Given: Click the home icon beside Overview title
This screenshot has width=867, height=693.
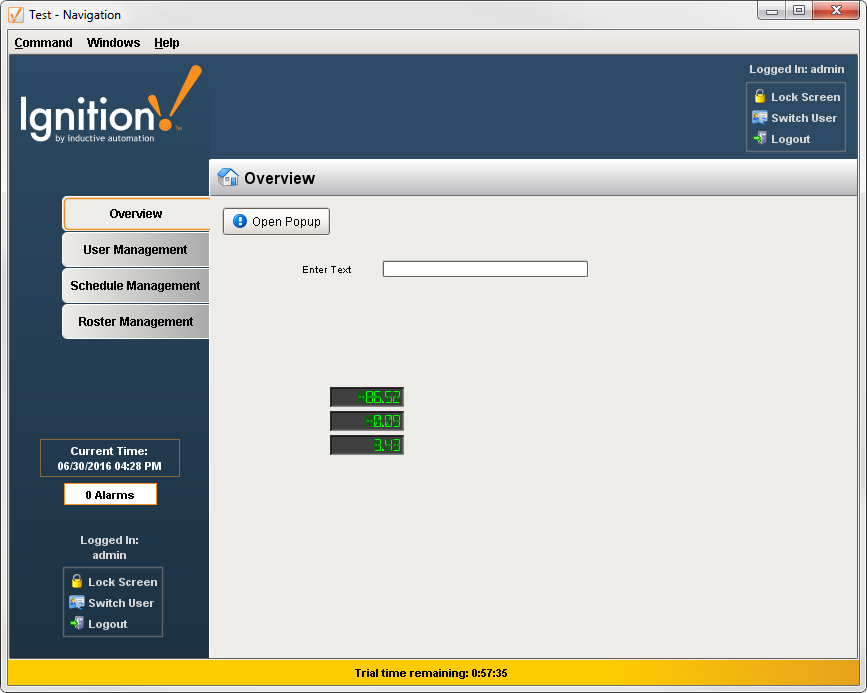Looking at the screenshot, I should (228, 177).
